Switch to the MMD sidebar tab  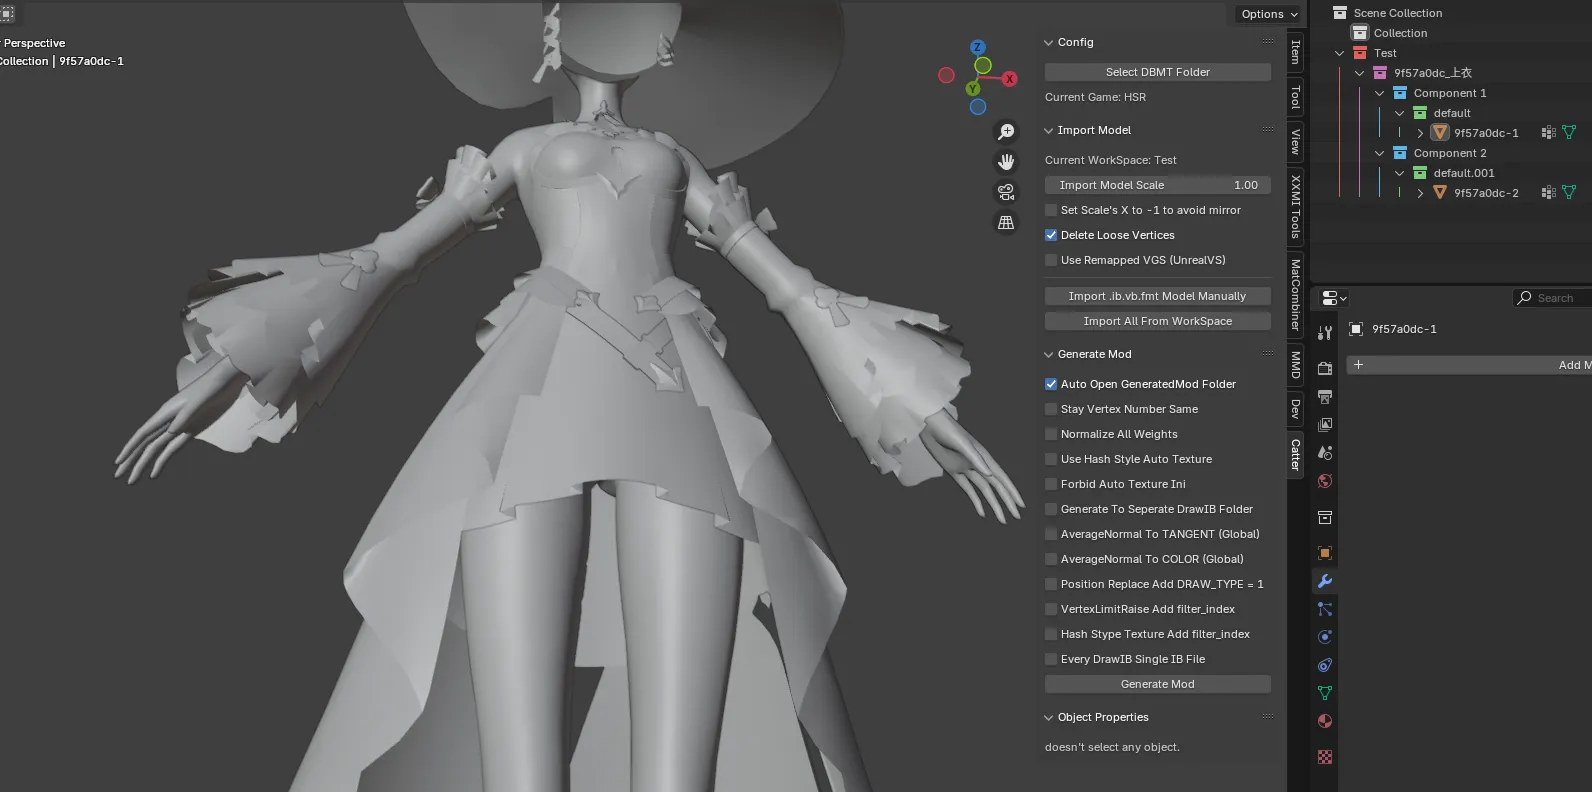click(x=1295, y=365)
